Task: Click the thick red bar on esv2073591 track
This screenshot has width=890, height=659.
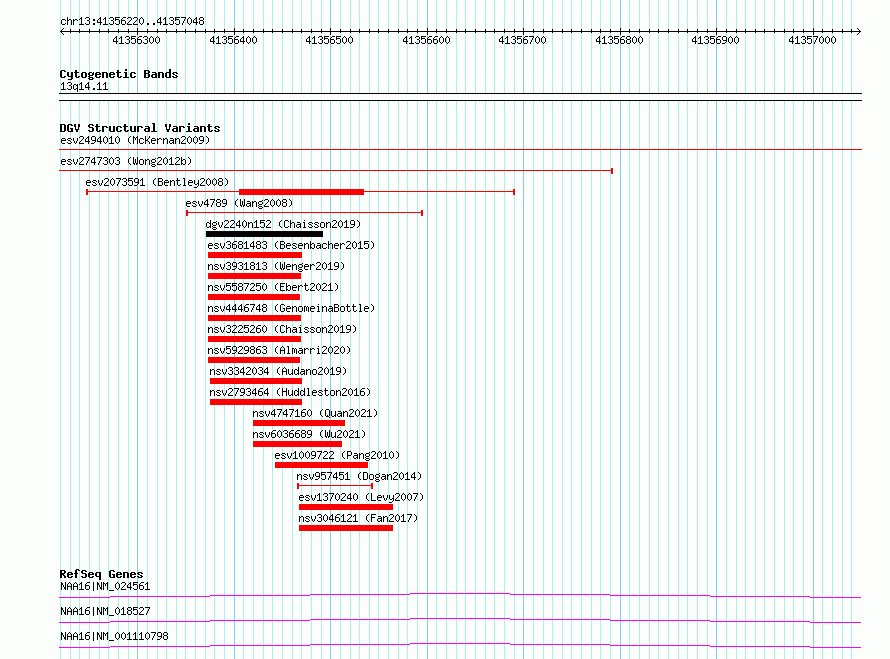Action: pyautogui.click(x=301, y=192)
